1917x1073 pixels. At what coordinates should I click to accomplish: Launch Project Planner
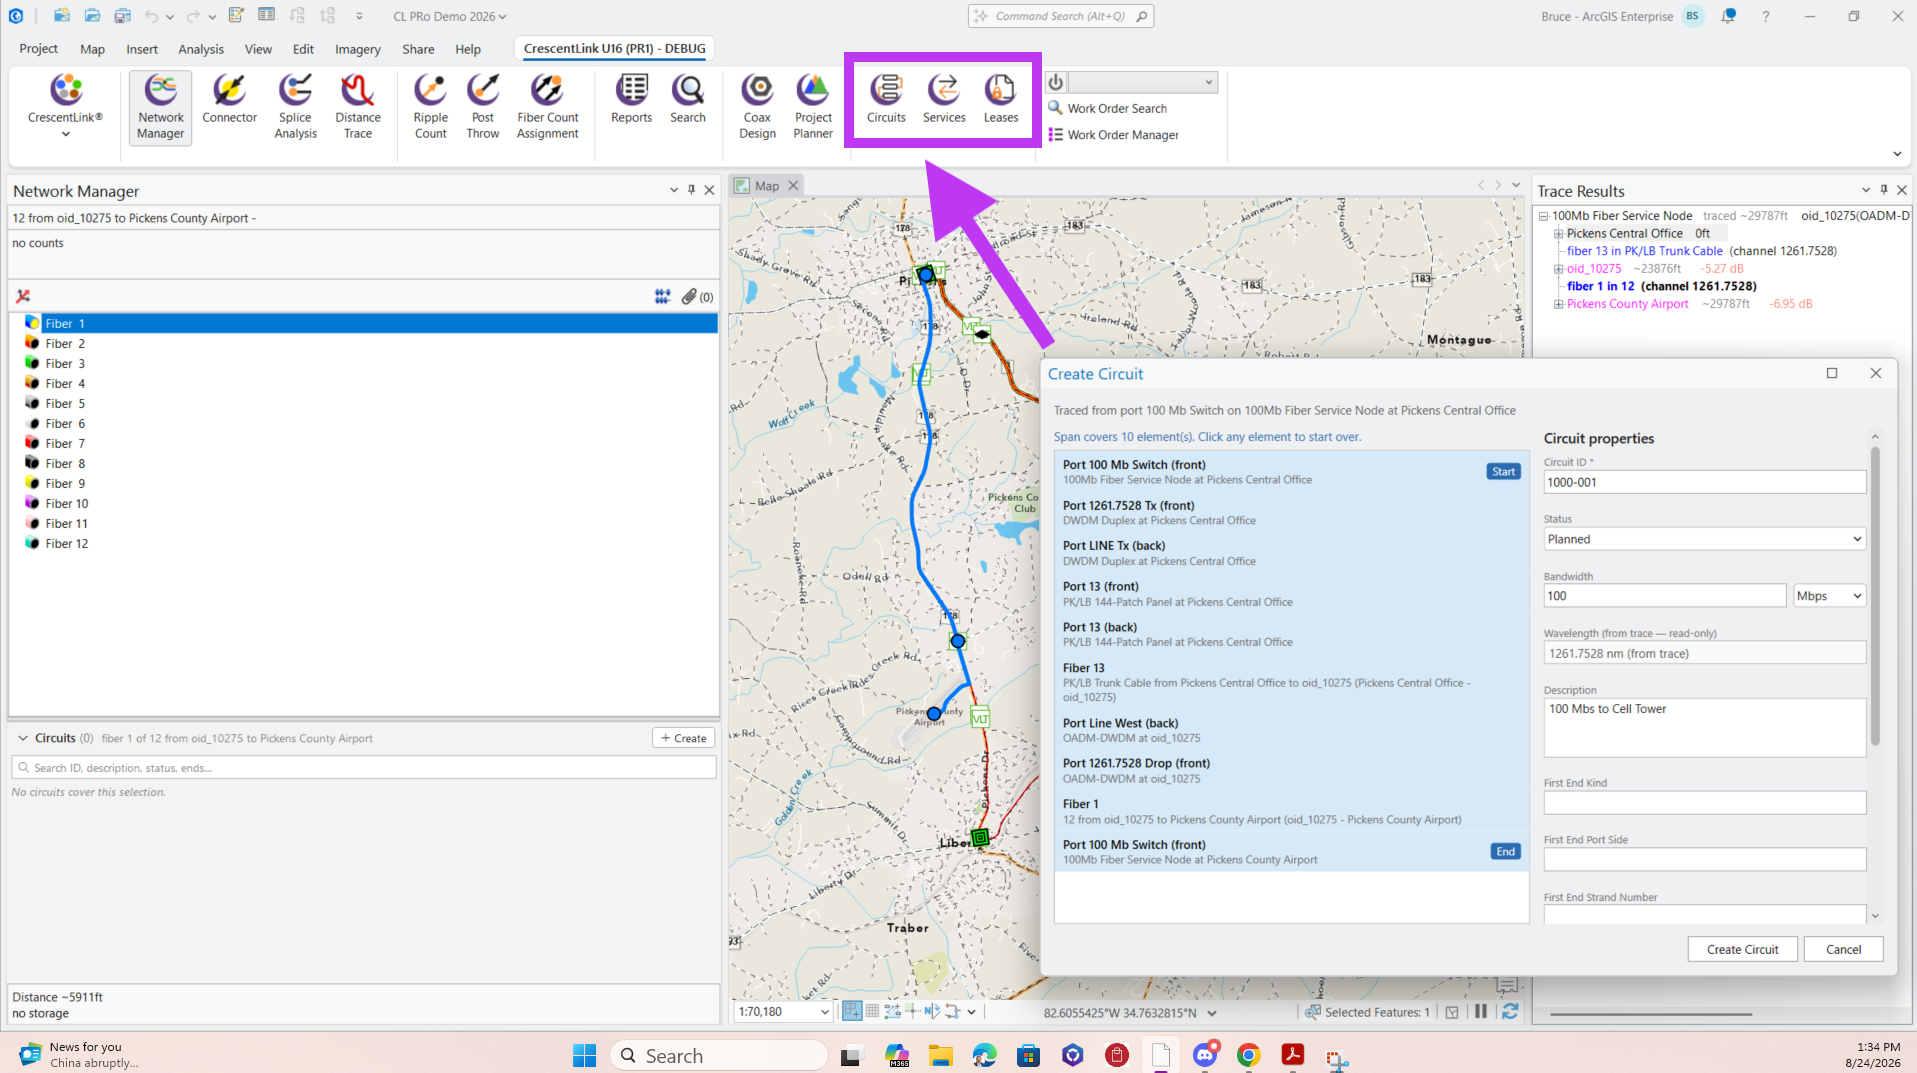click(x=813, y=106)
